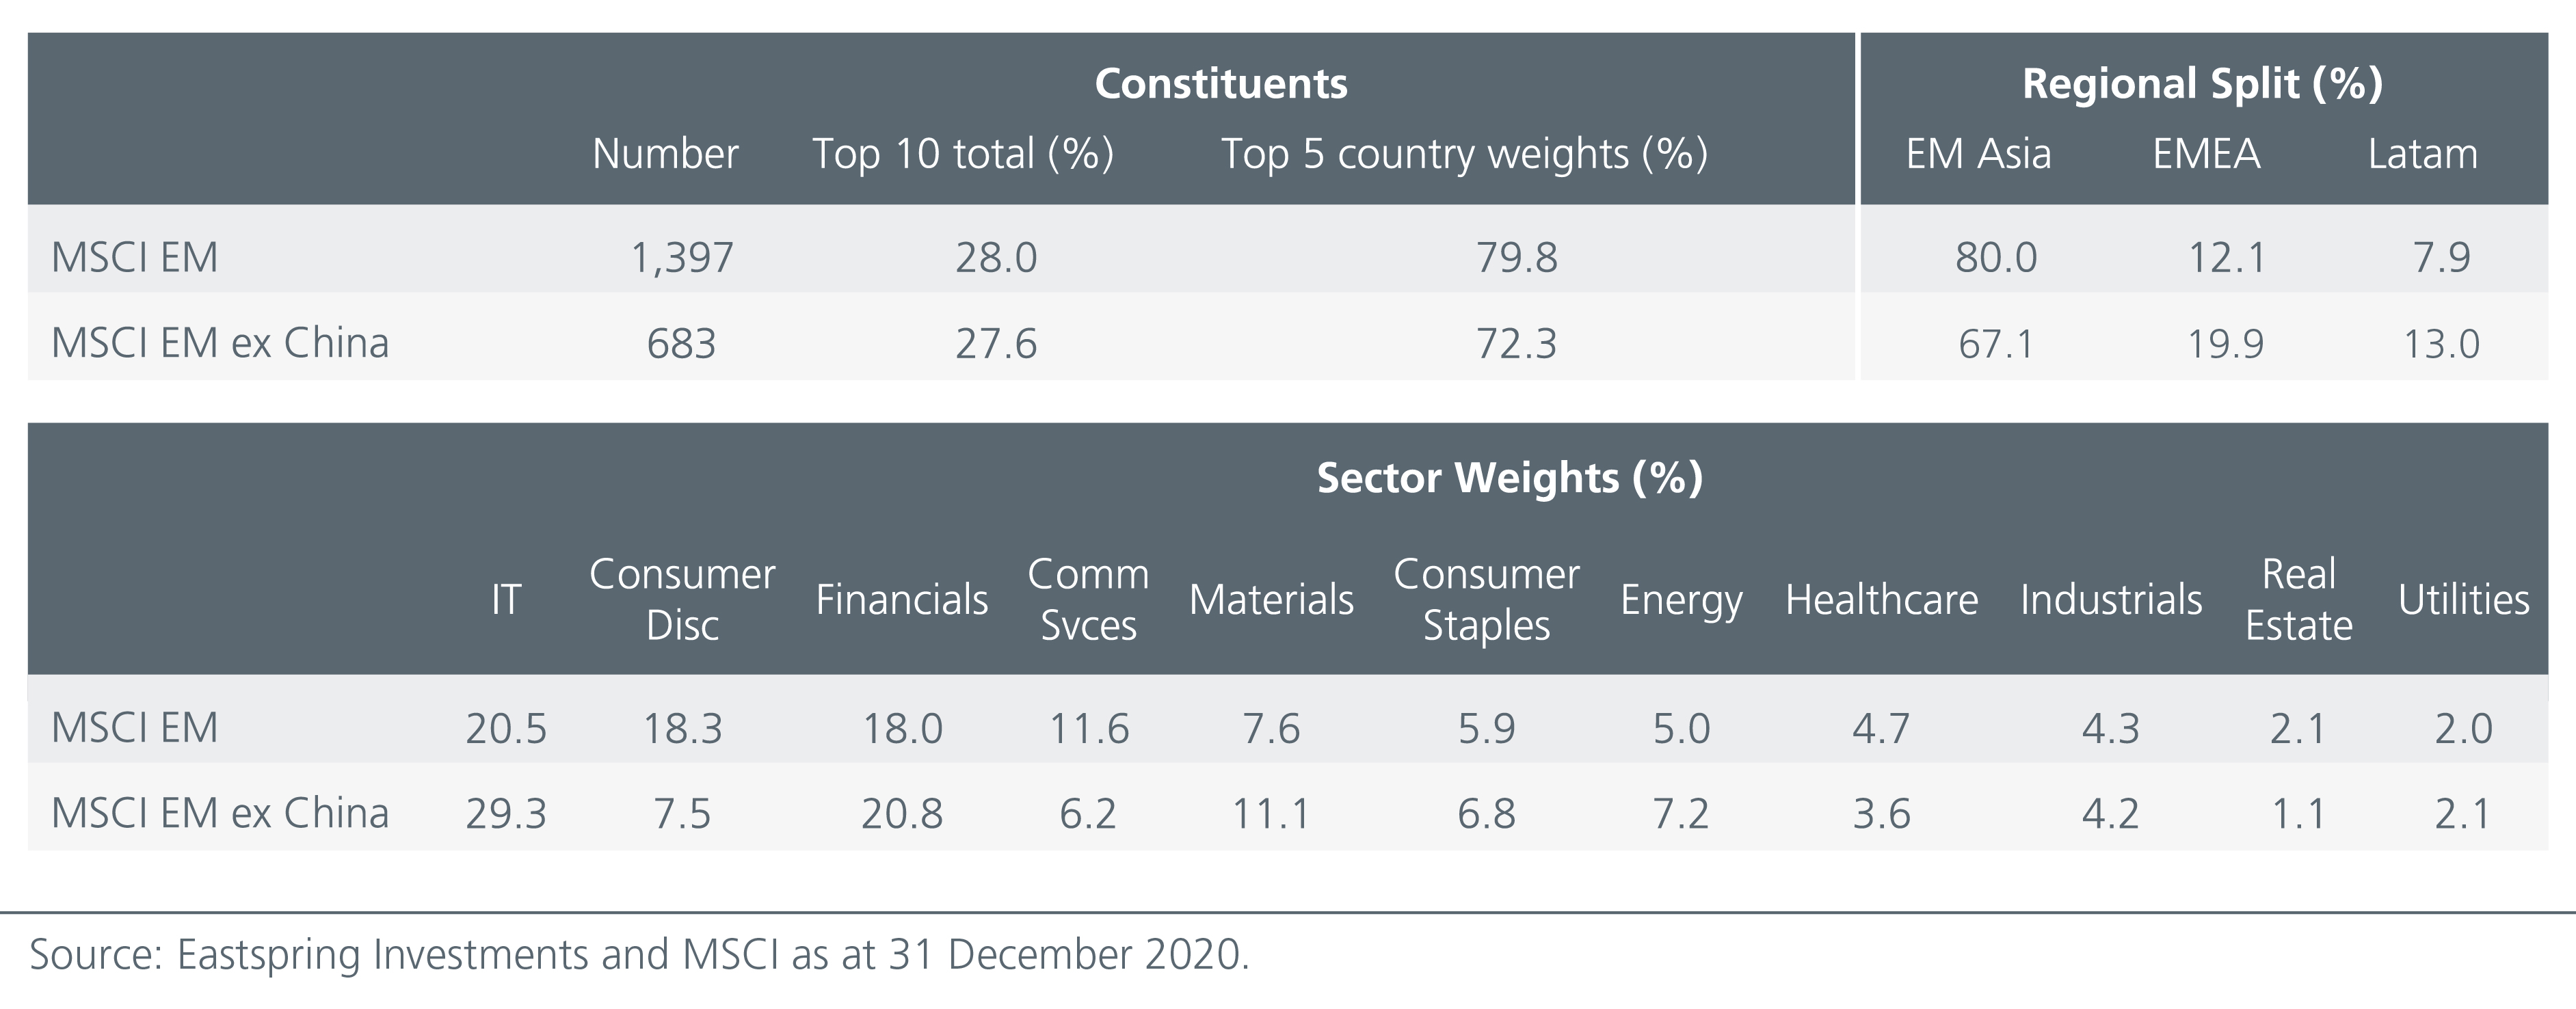Screen dimensions: 2576x1009
Task: Click the Top 5 country weights column header
Action: (1464, 154)
